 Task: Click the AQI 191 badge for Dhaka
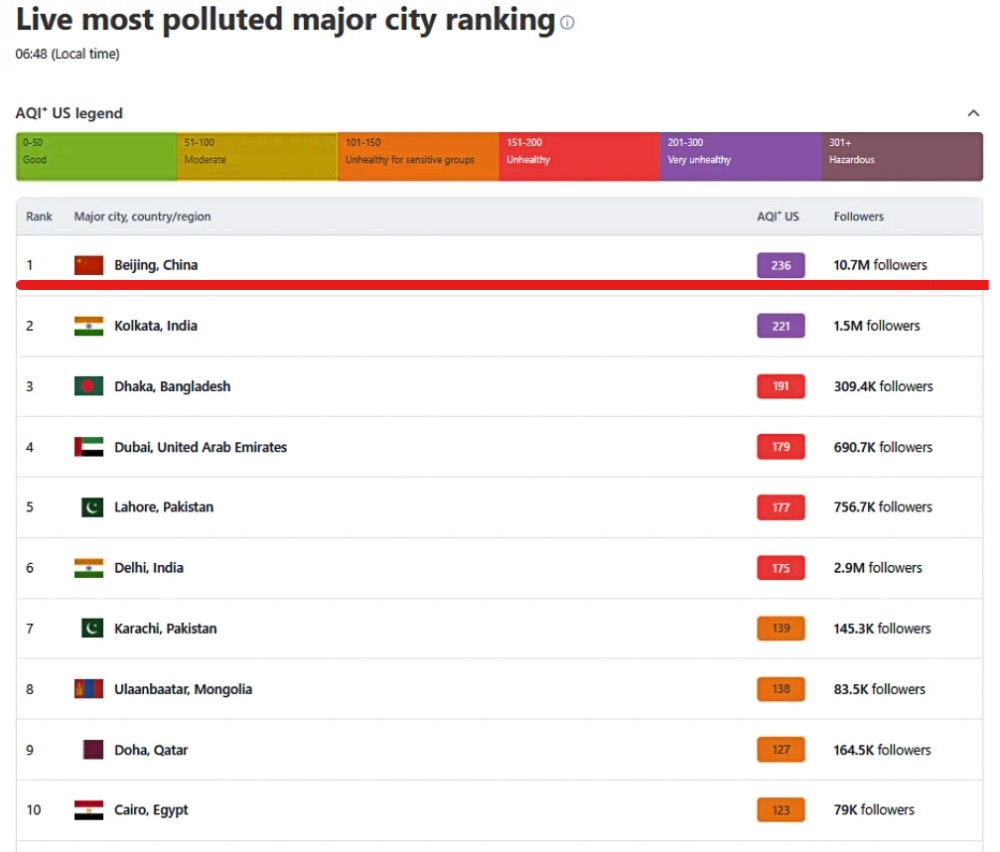tap(780, 386)
